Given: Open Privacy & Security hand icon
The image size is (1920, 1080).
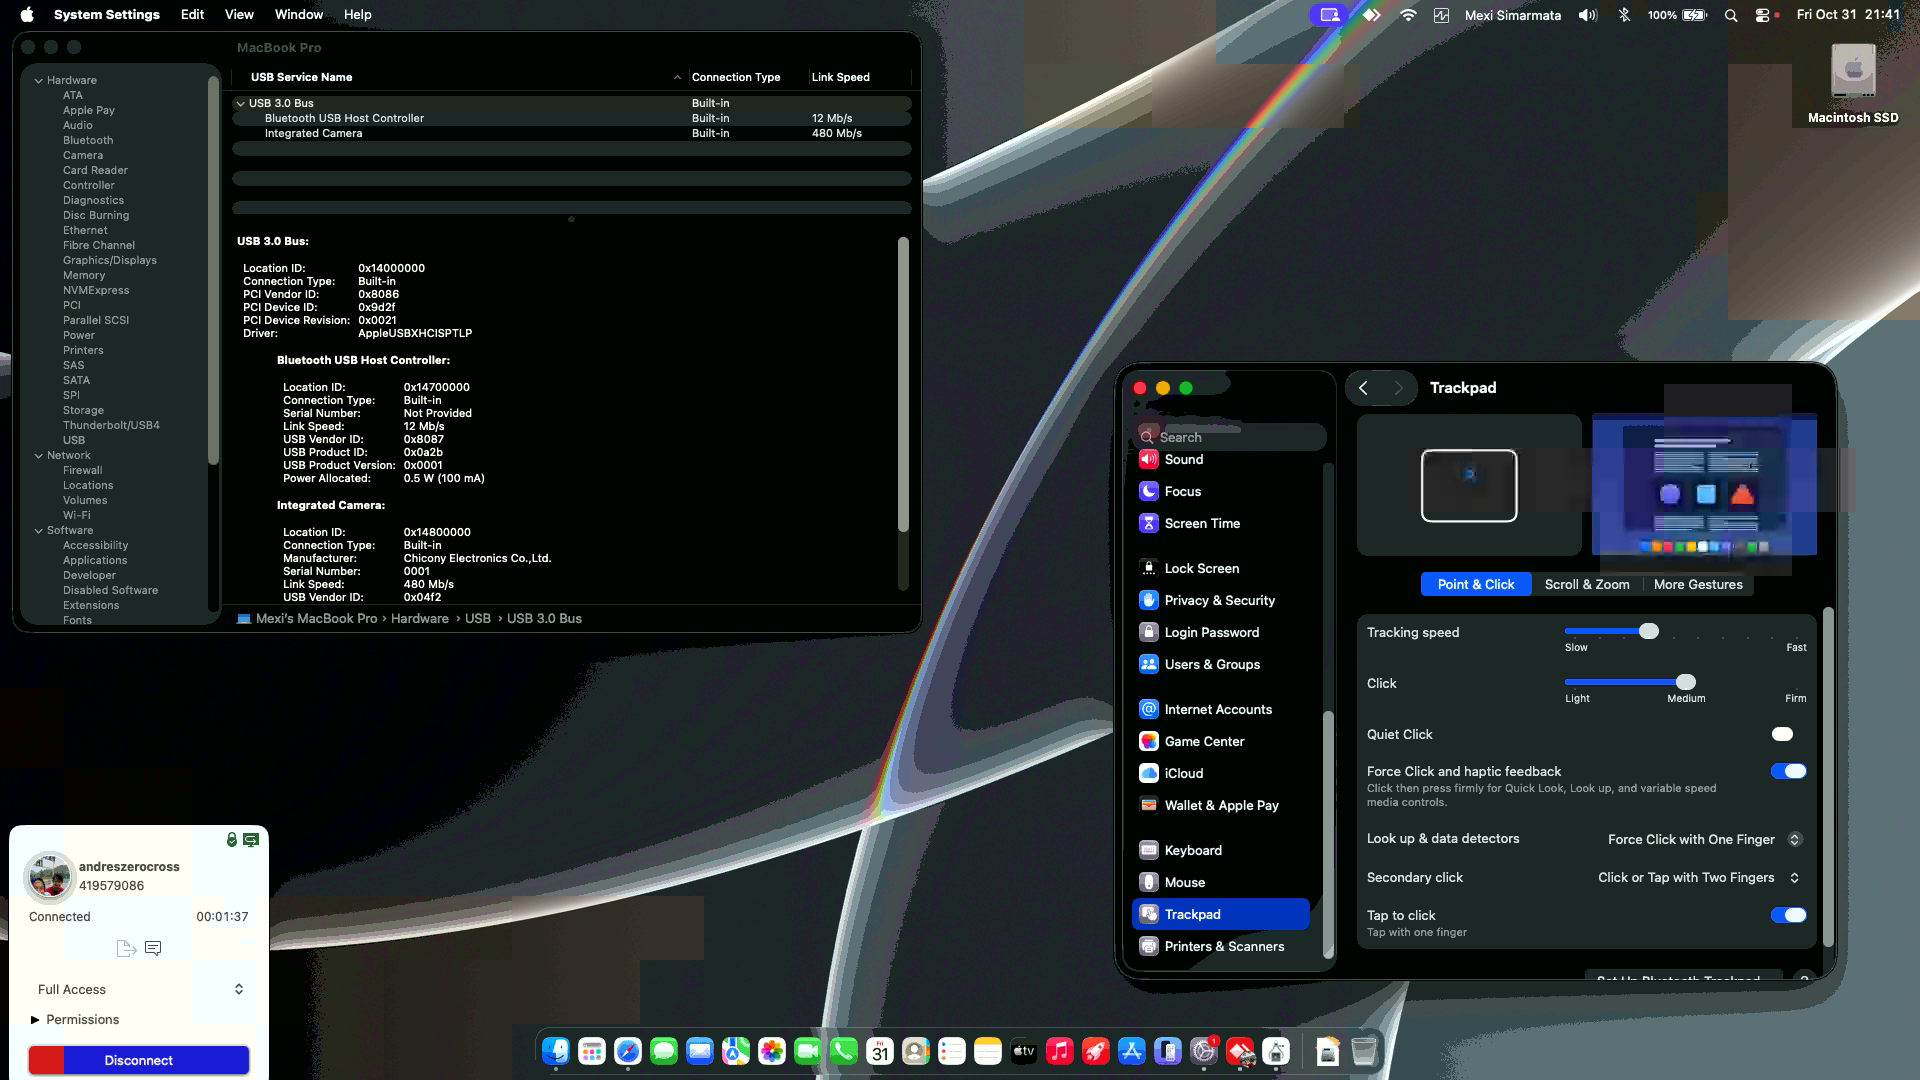Looking at the screenshot, I should tap(1148, 600).
